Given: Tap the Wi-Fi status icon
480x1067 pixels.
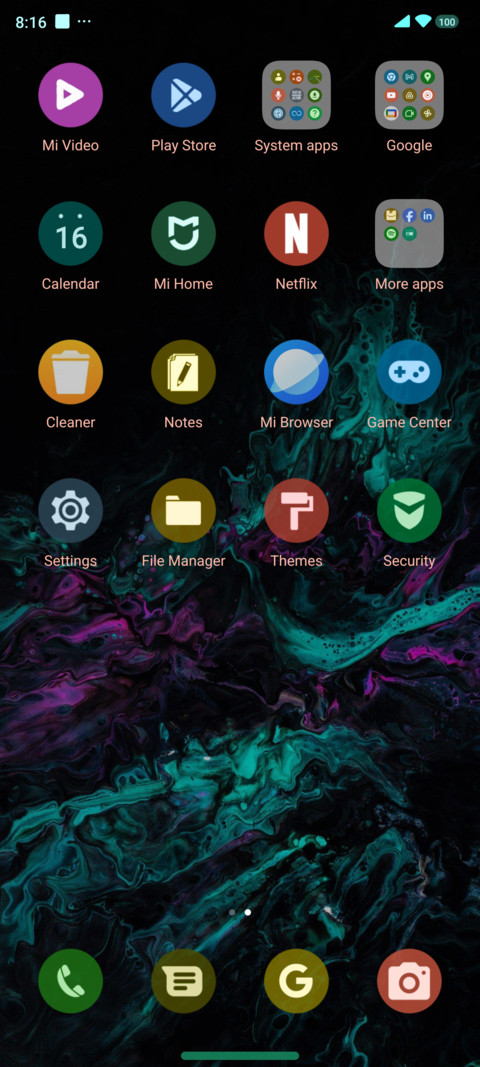Looking at the screenshot, I should [423, 22].
